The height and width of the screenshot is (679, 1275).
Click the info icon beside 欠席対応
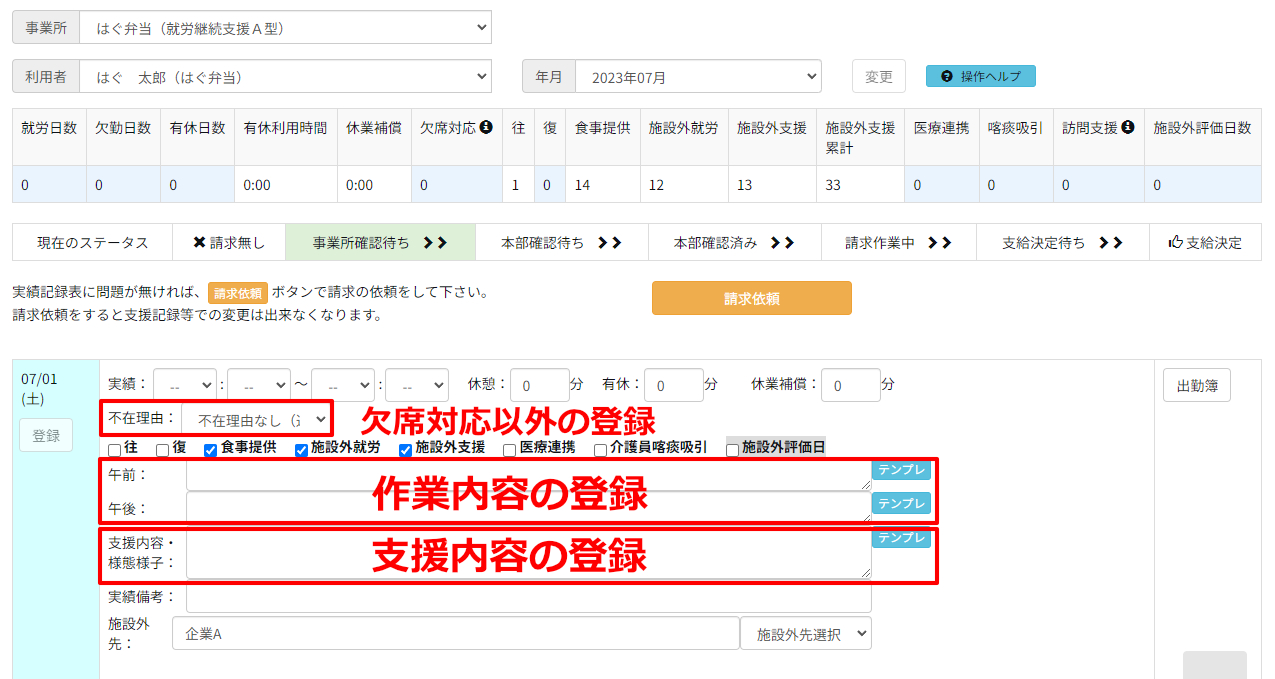point(486,128)
